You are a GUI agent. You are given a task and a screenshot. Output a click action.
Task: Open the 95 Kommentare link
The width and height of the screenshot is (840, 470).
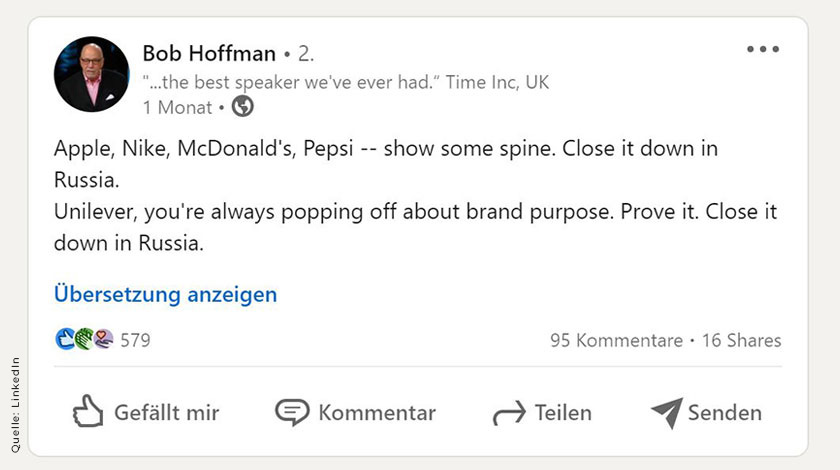point(617,340)
